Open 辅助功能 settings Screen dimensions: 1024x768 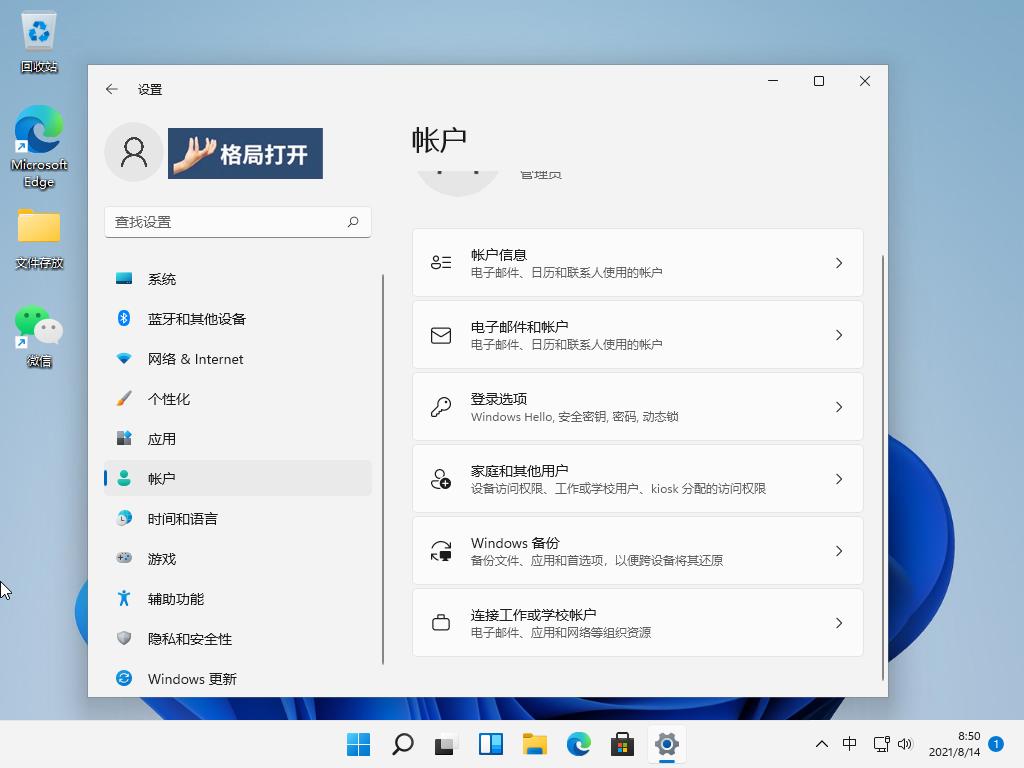click(x=178, y=599)
